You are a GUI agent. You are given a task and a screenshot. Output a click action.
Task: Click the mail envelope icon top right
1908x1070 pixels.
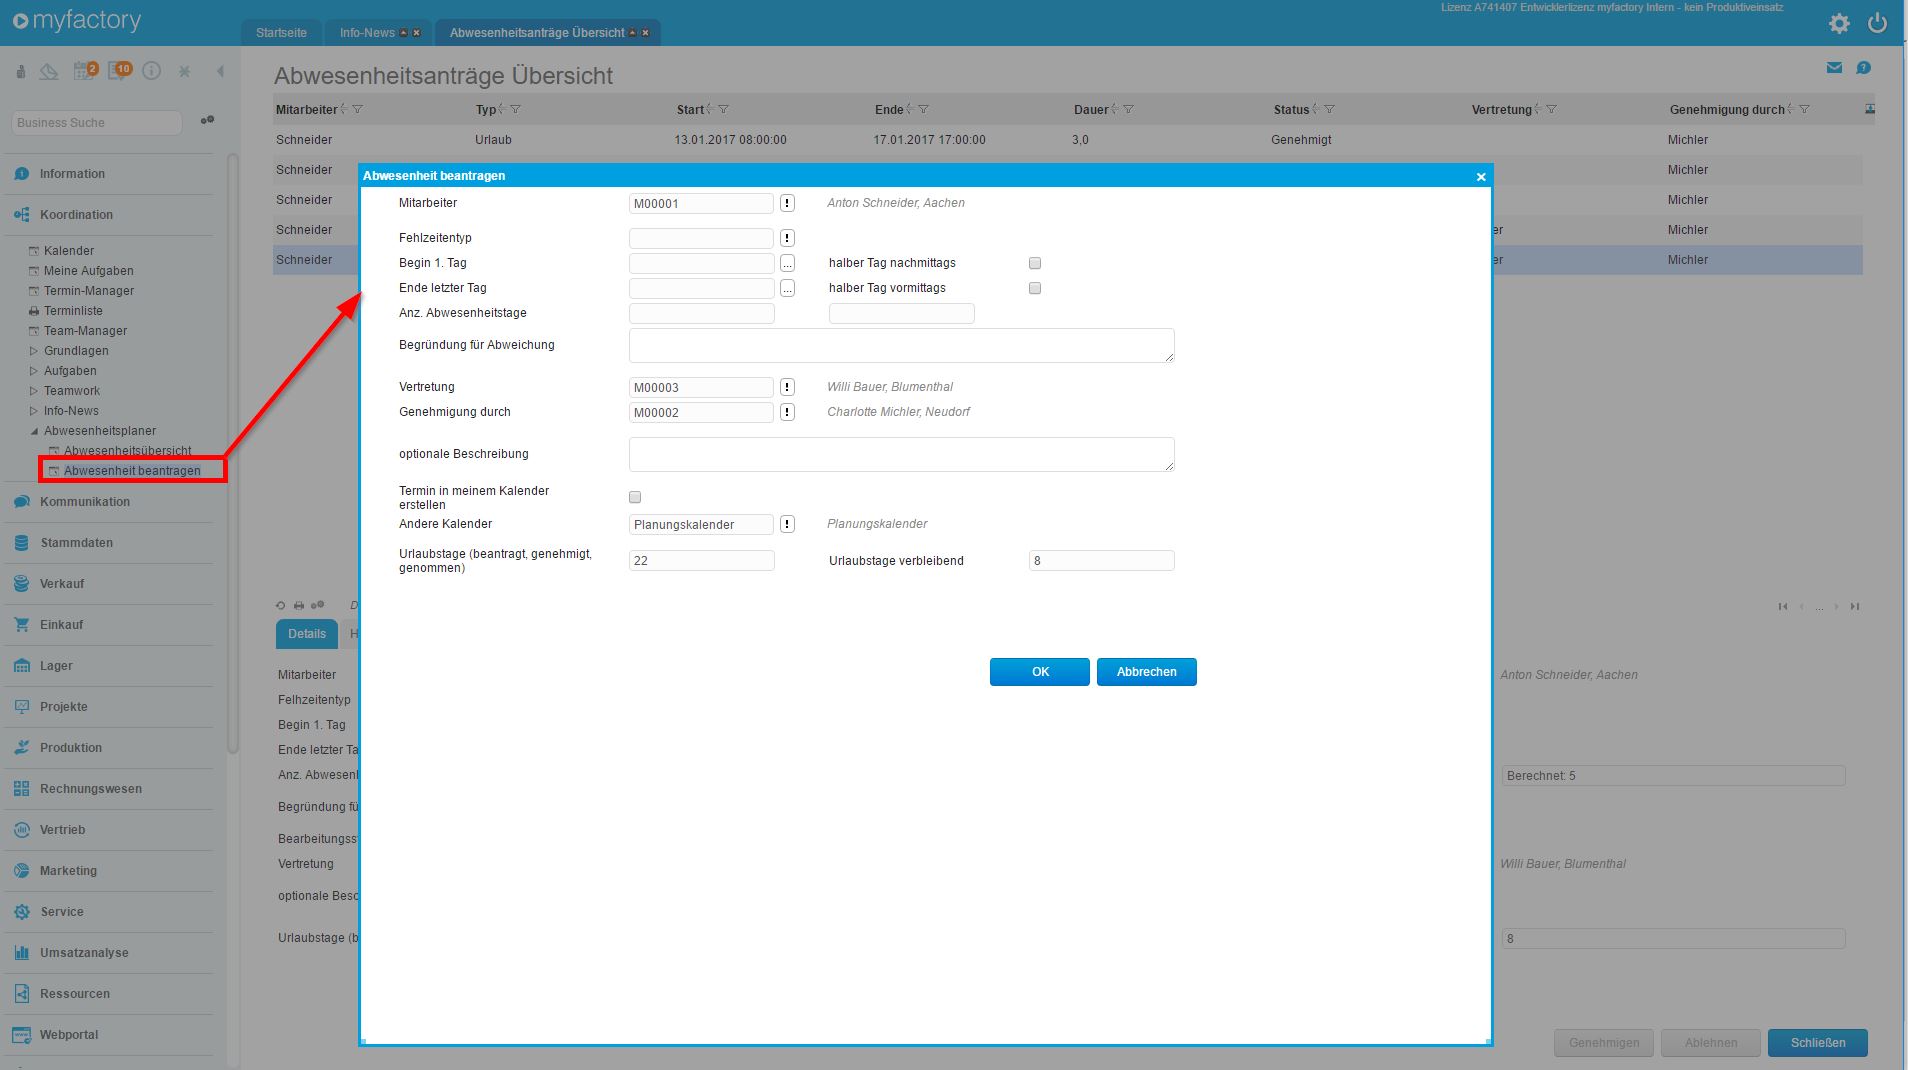pyautogui.click(x=1834, y=68)
